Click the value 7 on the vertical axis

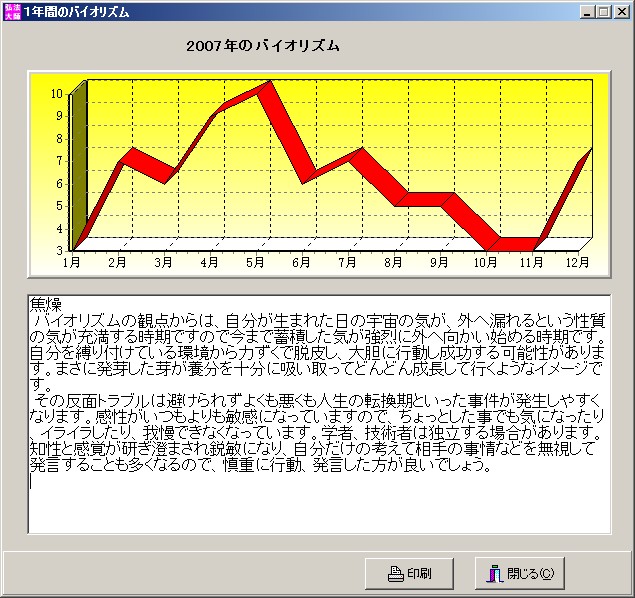pyautogui.click(x=60, y=161)
